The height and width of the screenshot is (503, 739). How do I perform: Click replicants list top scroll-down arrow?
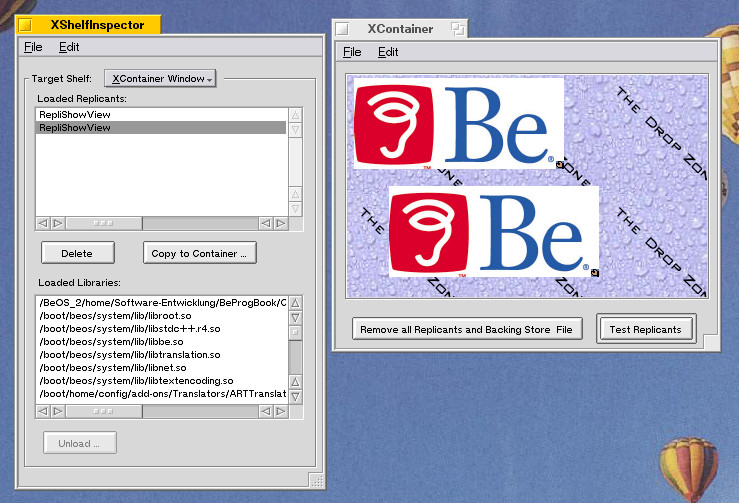coord(296,129)
